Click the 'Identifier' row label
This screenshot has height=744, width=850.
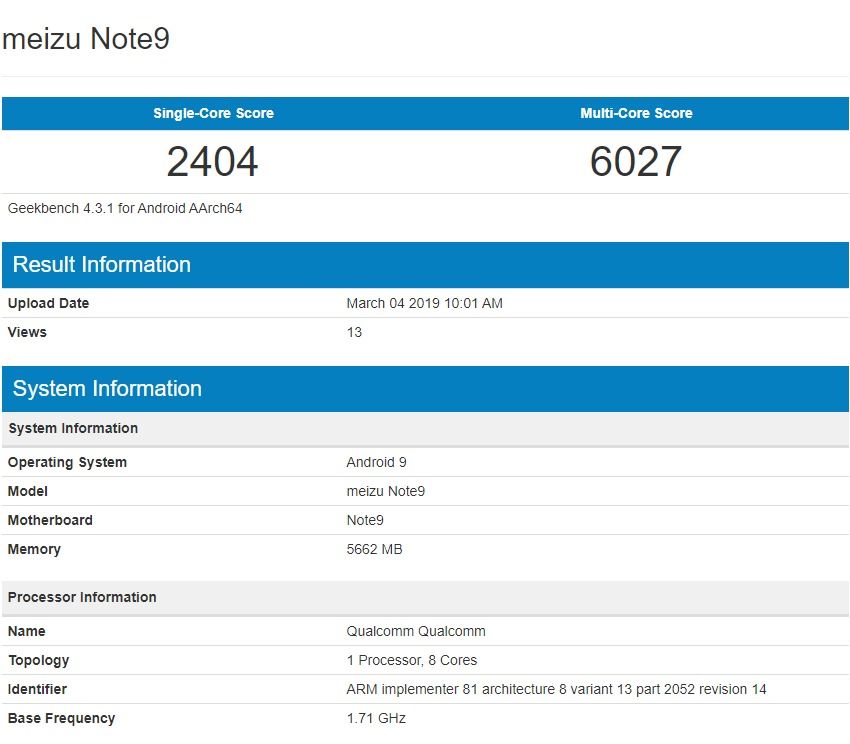pyautogui.click(x=37, y=689)
